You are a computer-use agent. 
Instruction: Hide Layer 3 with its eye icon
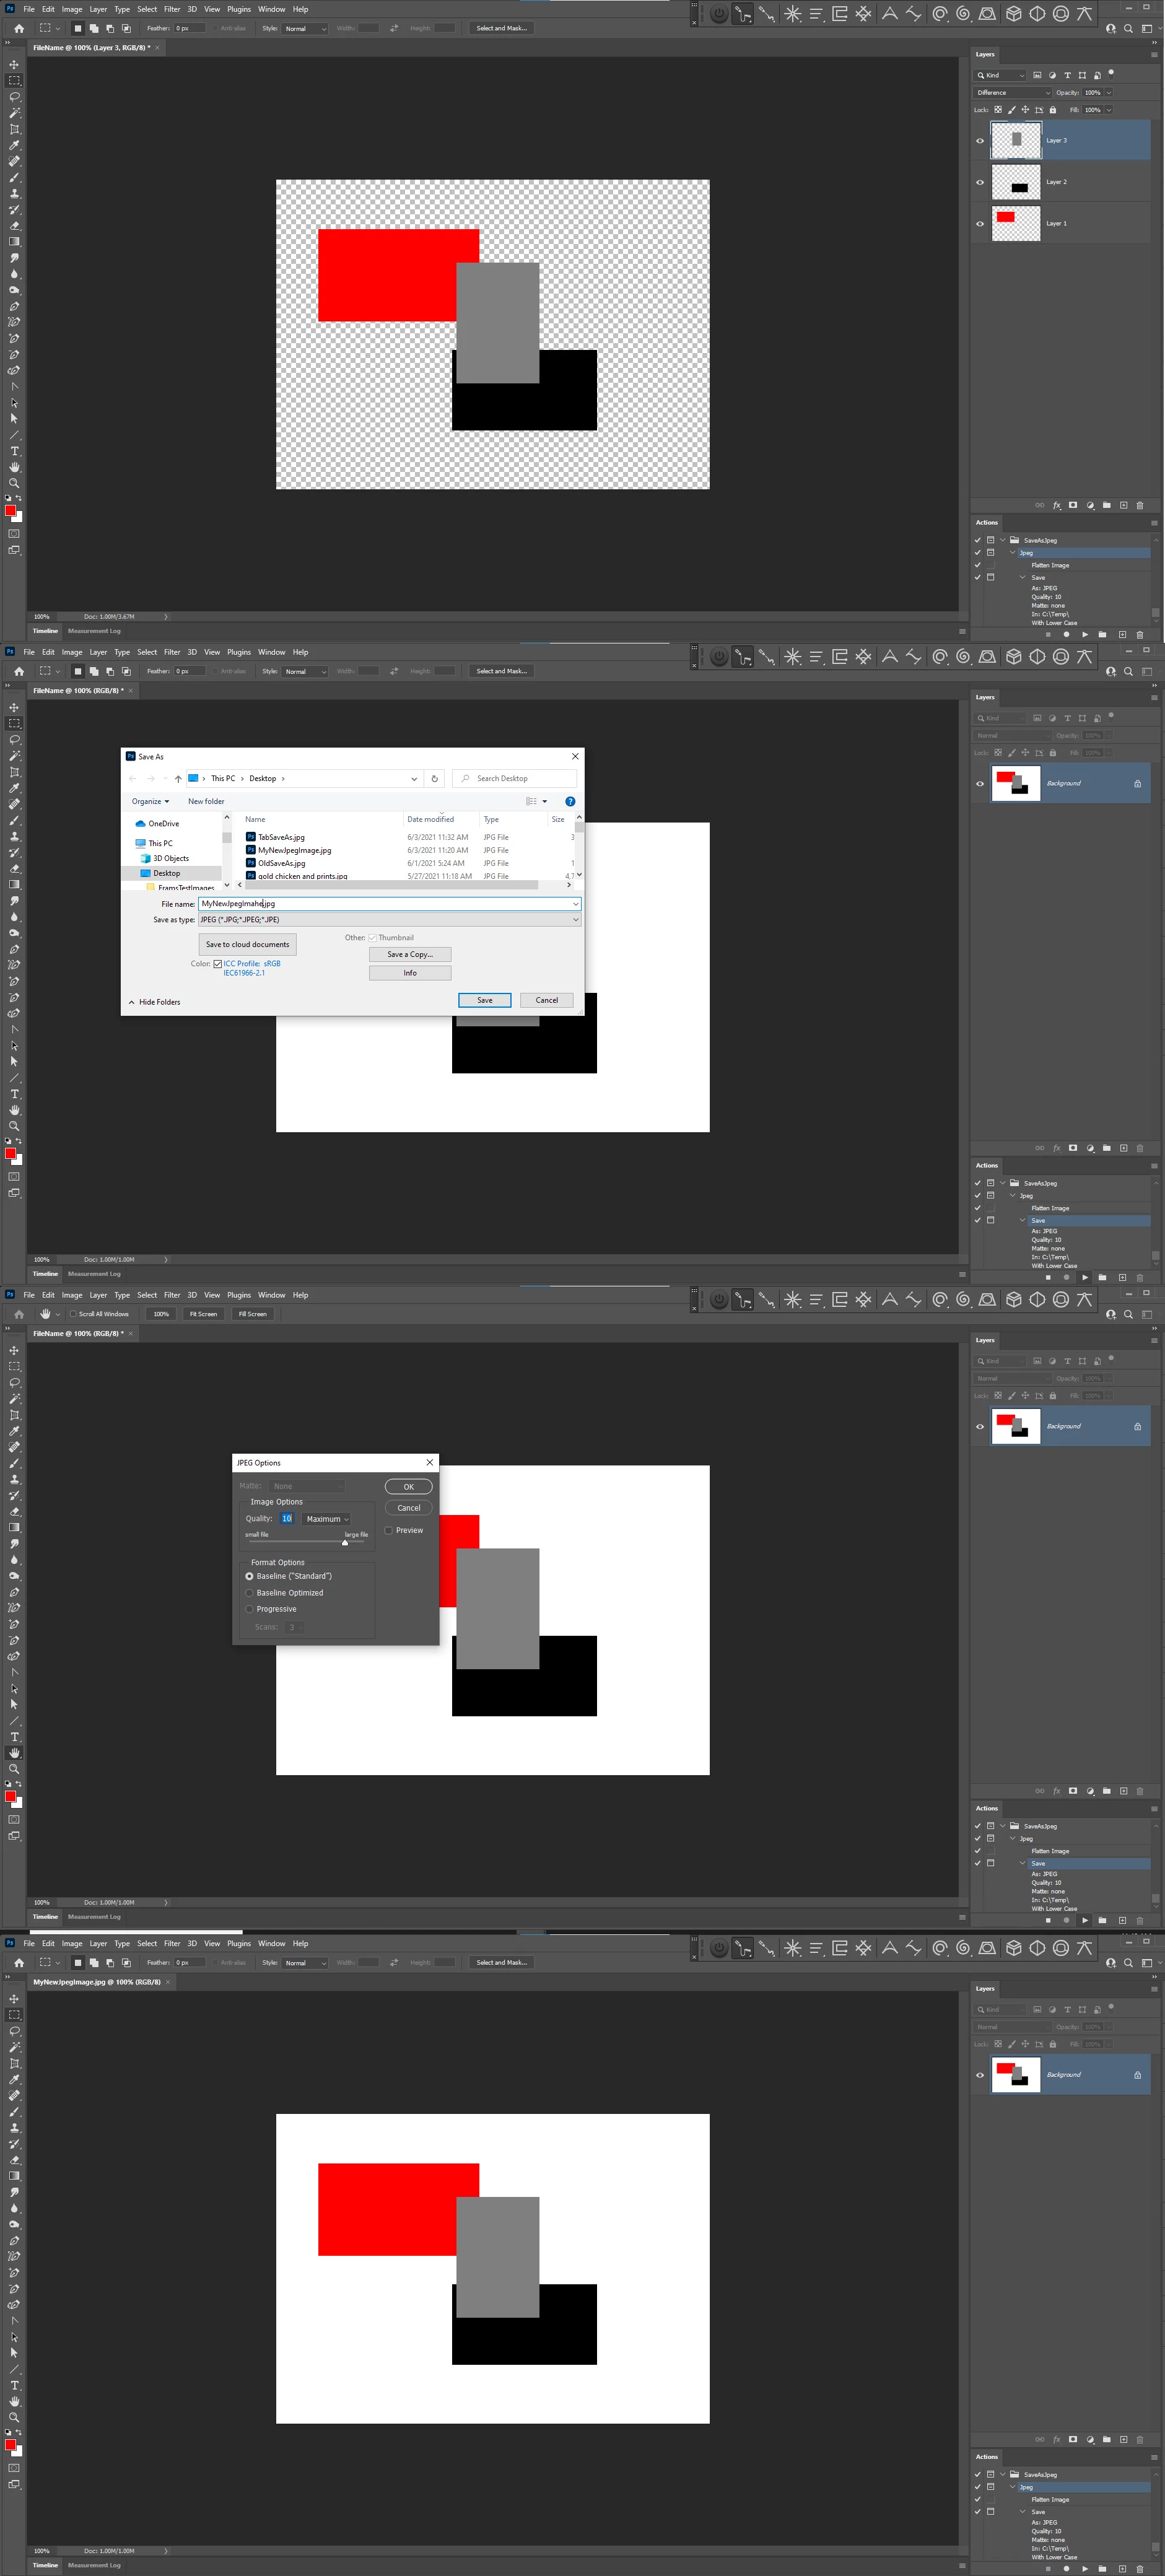(980, 141)
